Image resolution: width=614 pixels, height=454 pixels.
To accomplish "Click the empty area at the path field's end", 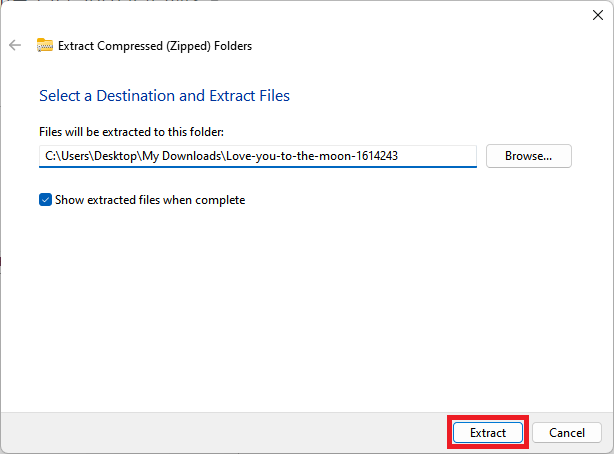I will pos(437,156).
